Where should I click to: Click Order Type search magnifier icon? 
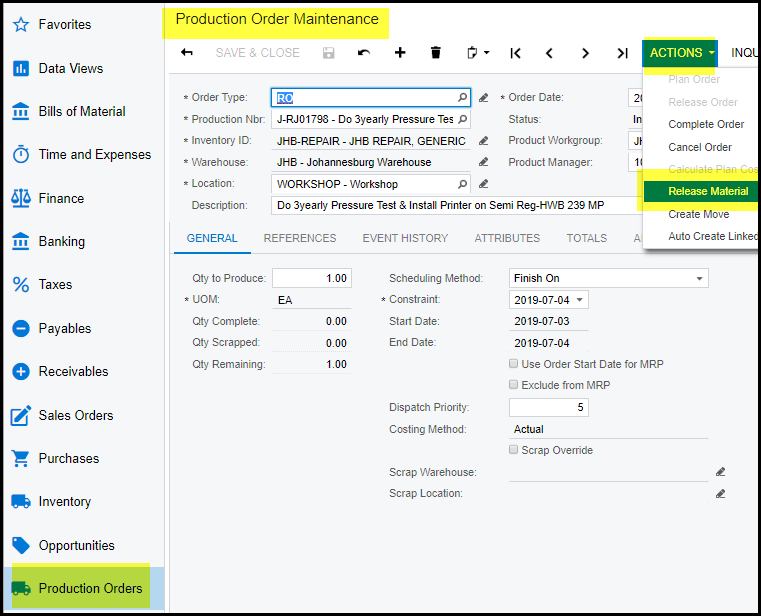(462, 98)
